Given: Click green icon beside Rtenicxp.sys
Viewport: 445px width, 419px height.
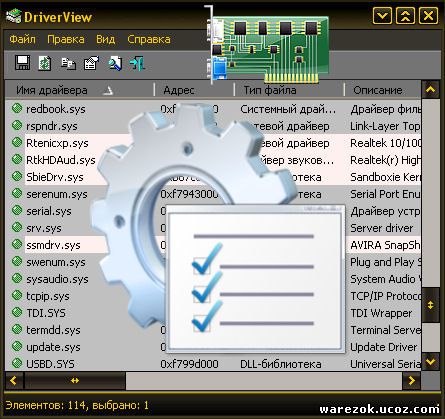Looking at the screenshot, I should coord(17,142).
